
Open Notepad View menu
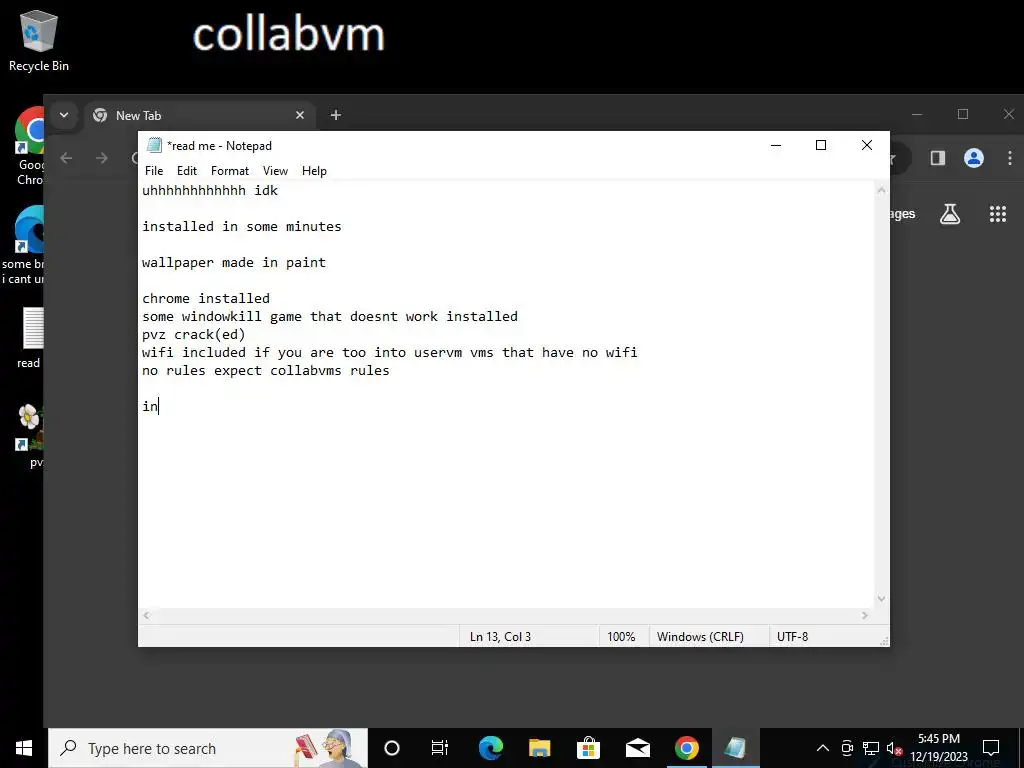(275, 170)
